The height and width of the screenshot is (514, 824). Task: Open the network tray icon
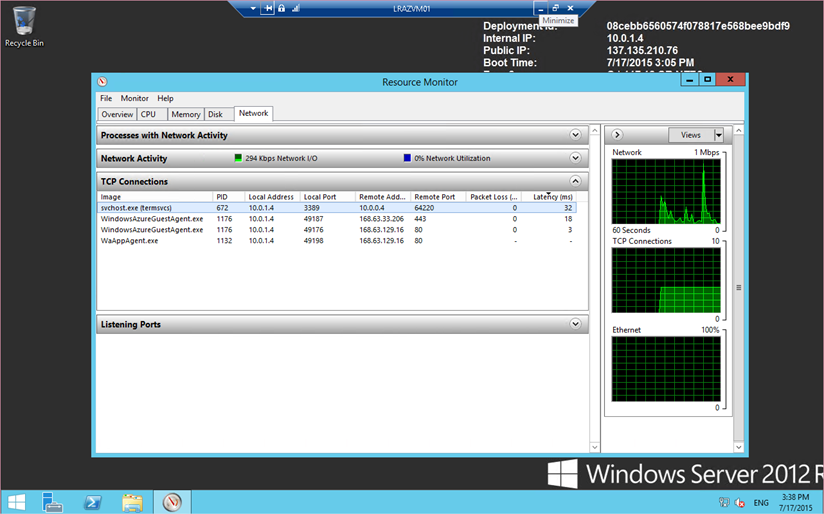coord(724,502)
